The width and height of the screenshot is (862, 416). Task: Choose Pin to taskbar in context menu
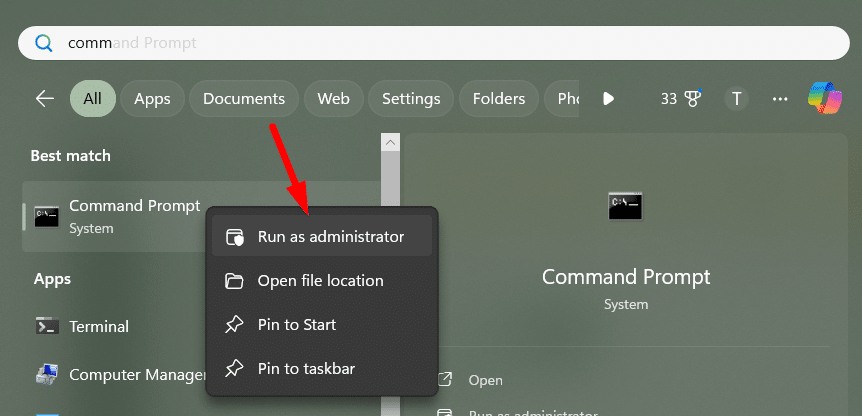point(322,369)
